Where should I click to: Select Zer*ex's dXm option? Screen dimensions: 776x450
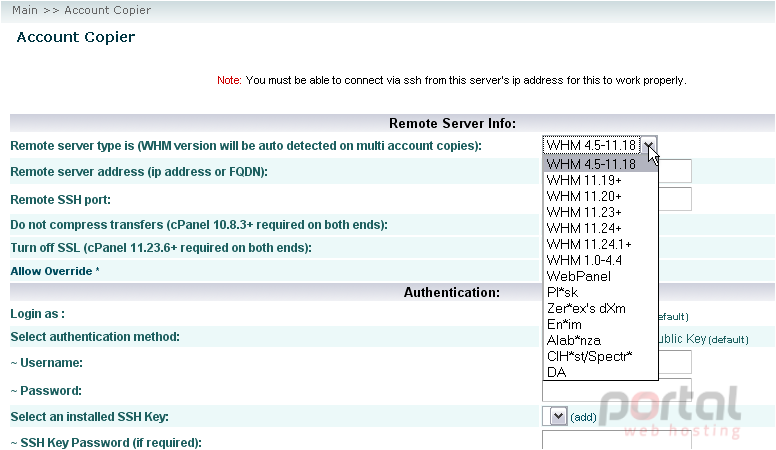coord(600,308)
